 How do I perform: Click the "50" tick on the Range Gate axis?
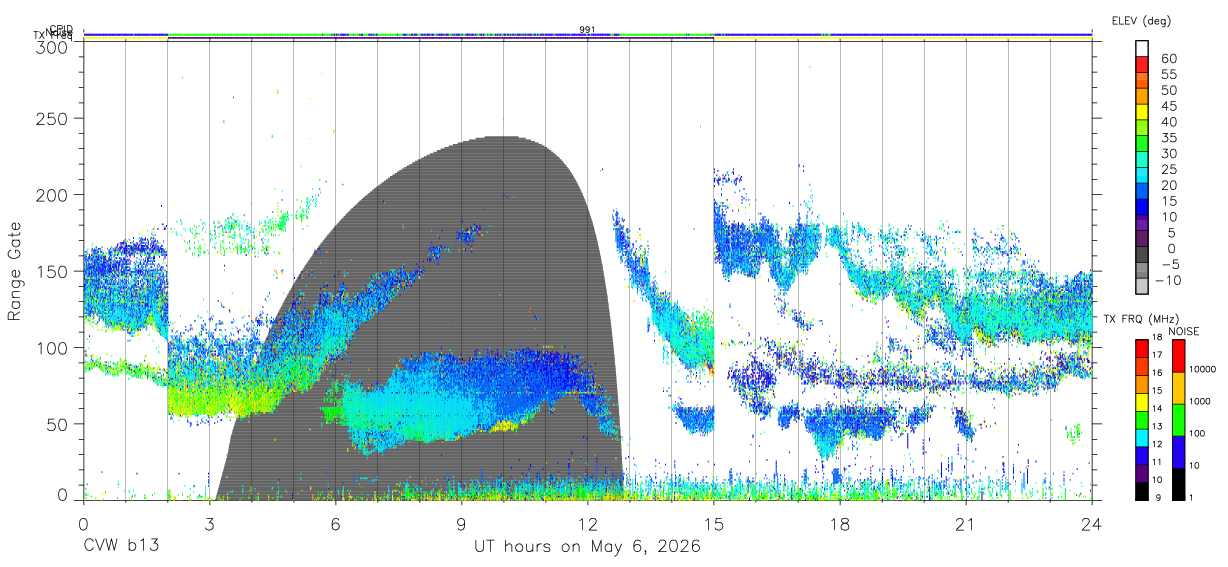point(56,424)
